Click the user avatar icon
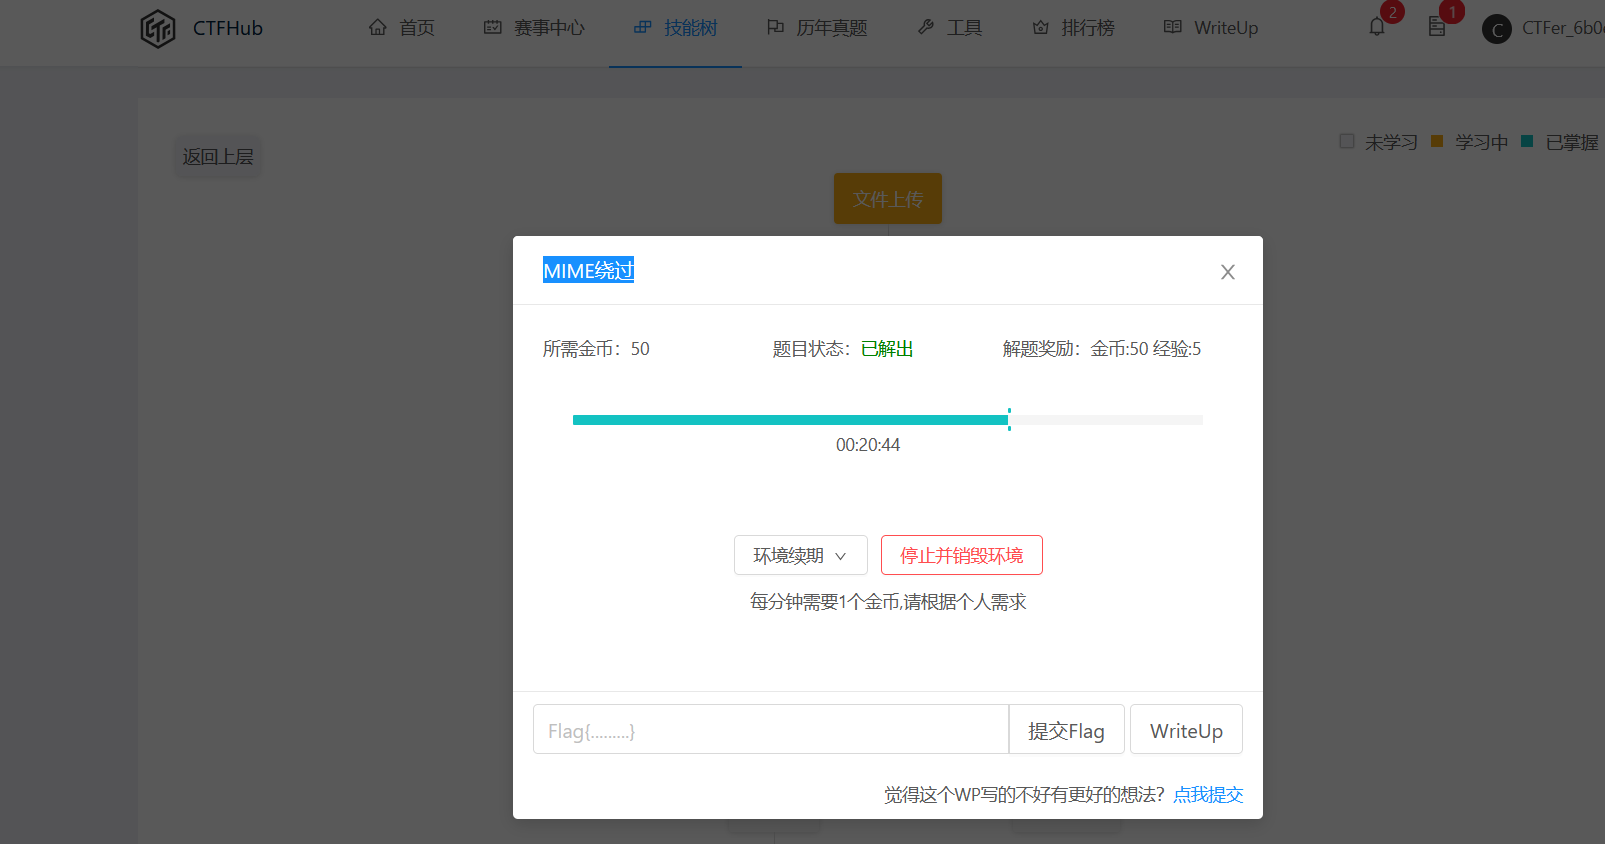Image resolution: width=1605 pixels, height=844 pixels. pos(1497,29)
